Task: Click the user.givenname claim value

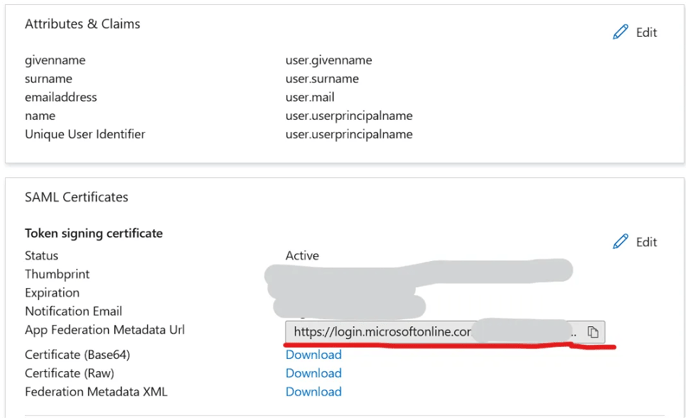Action: [x=329, y=61]
